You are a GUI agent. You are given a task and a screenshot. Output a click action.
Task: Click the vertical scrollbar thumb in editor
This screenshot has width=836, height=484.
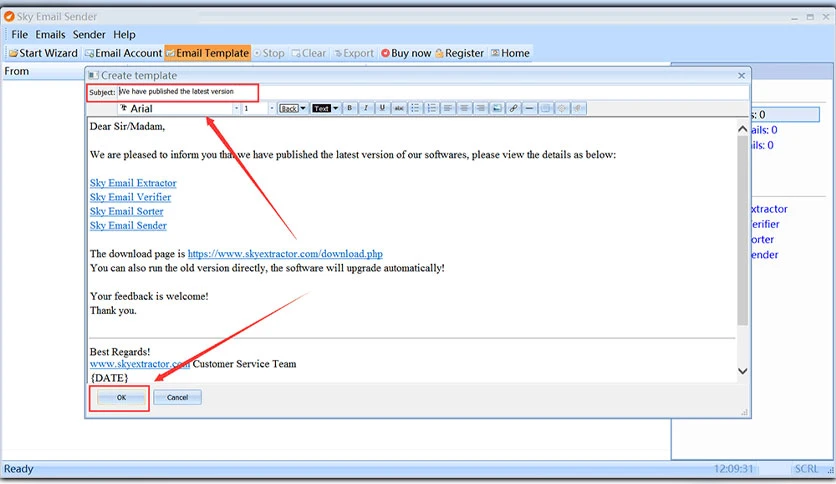(742, 230)
